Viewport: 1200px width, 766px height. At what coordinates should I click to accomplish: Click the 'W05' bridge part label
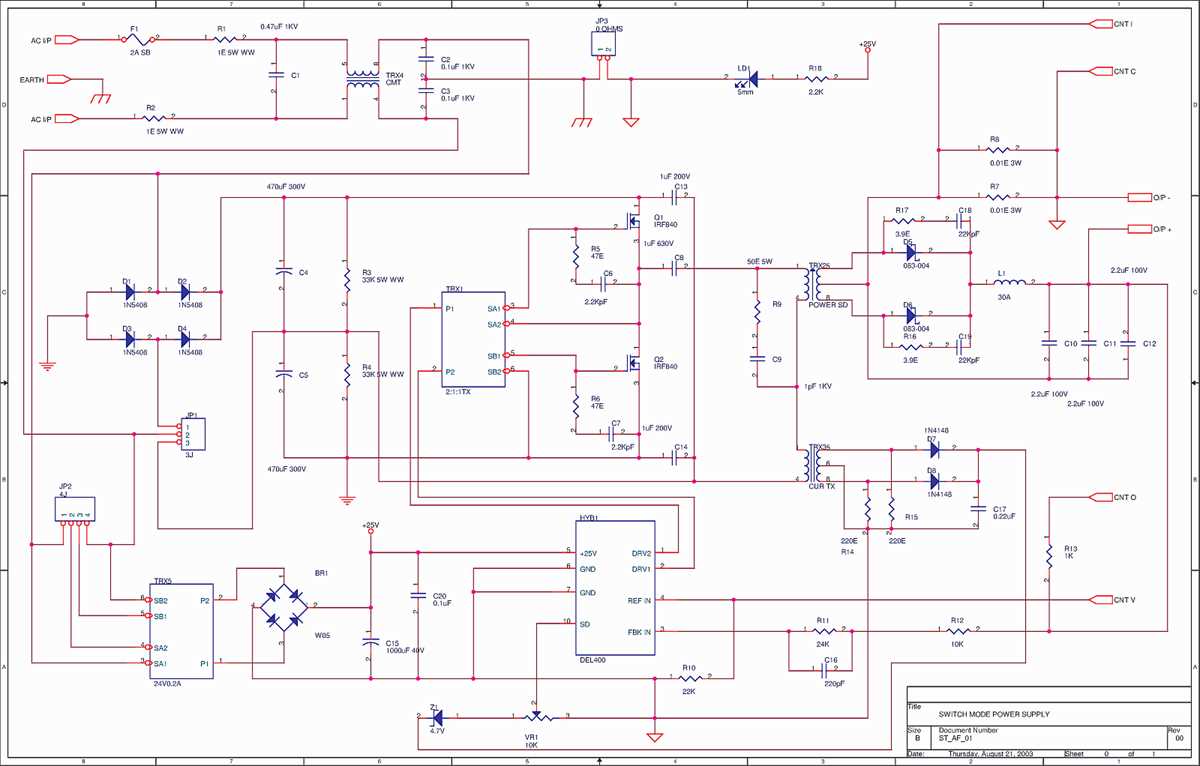point(322,633)
